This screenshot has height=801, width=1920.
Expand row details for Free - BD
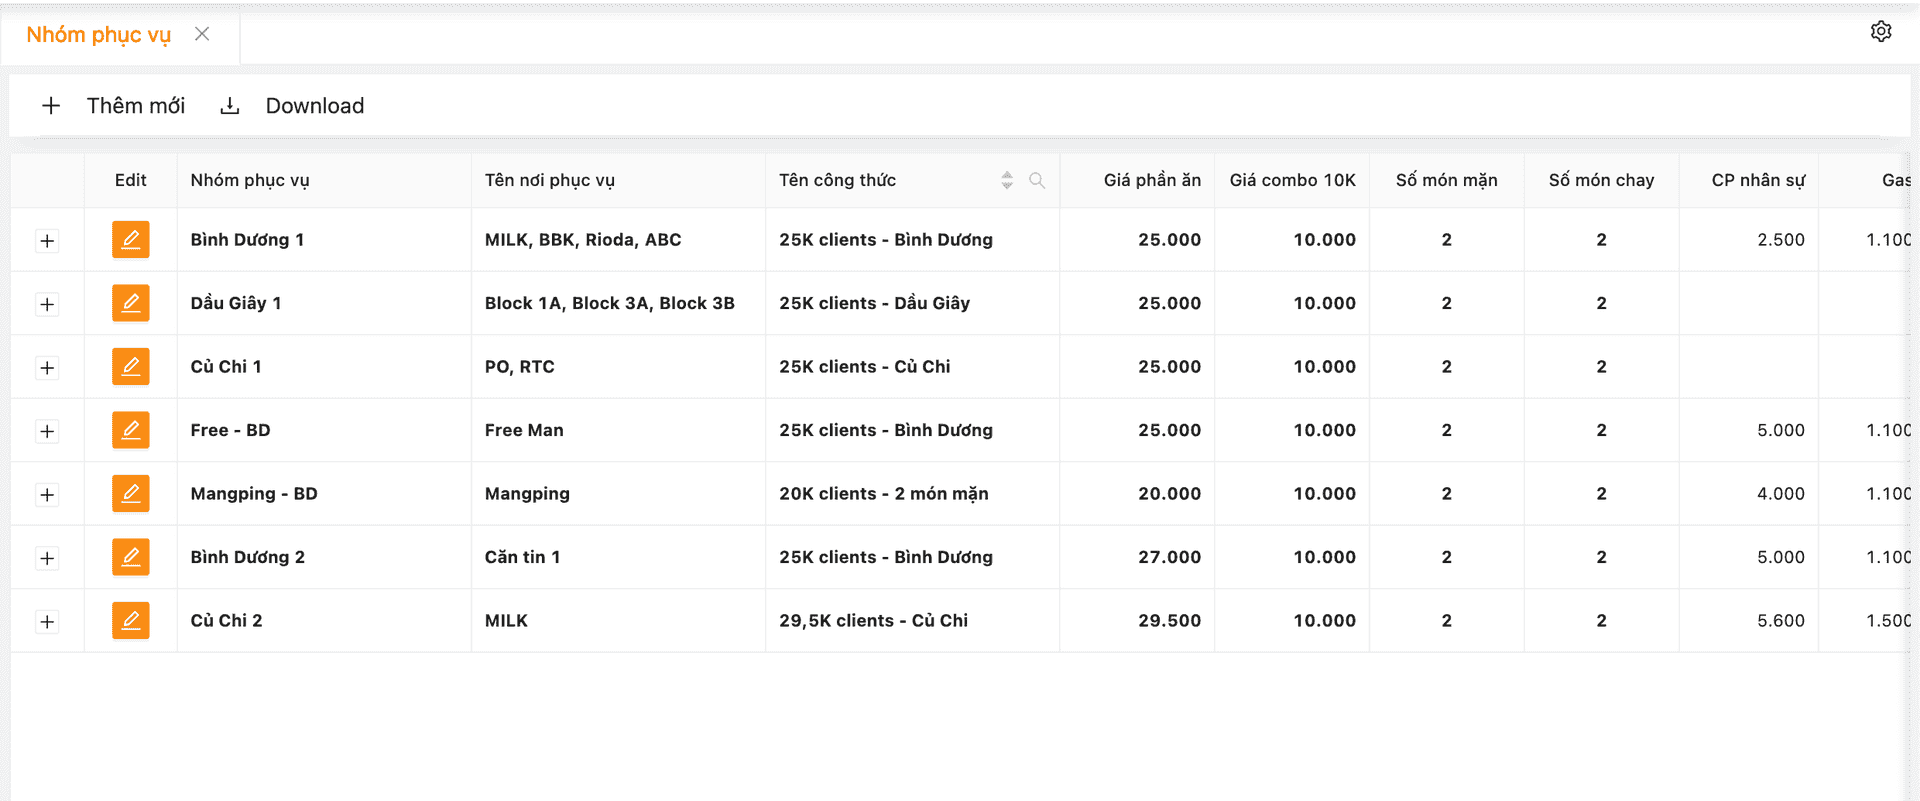coord(47,431)
